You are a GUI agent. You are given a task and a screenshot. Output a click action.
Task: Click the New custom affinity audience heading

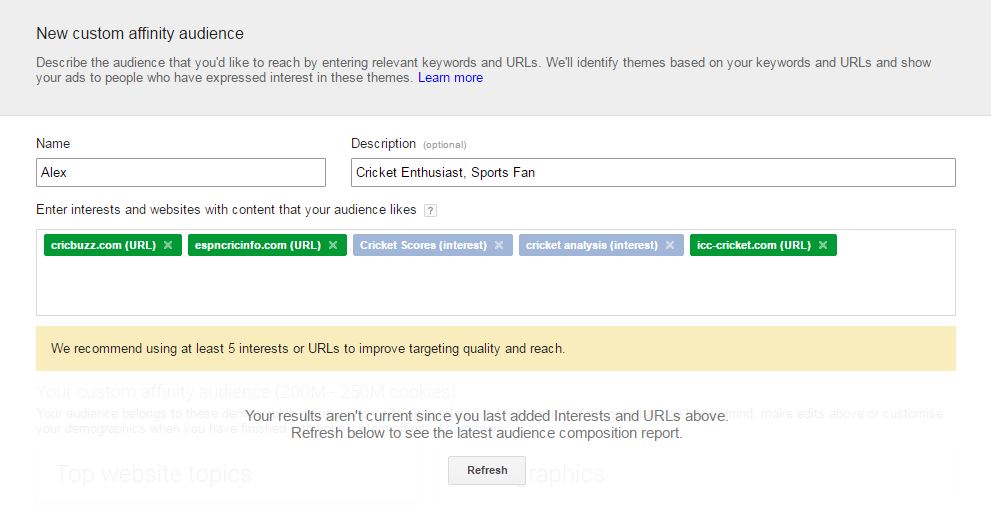[x=140, y=34]
